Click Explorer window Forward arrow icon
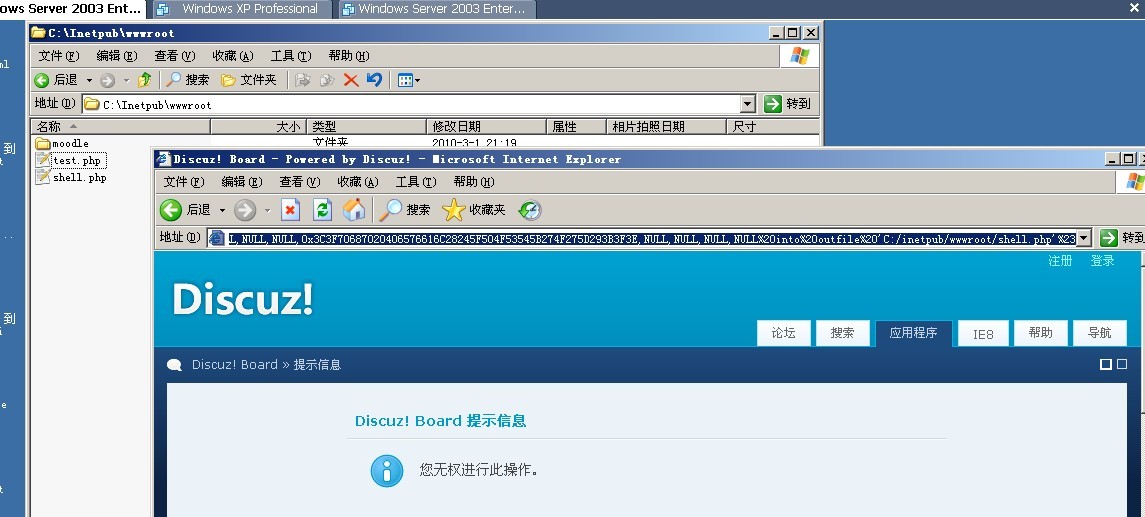This screenshot has height=517, width=1145. coord(107,80)
